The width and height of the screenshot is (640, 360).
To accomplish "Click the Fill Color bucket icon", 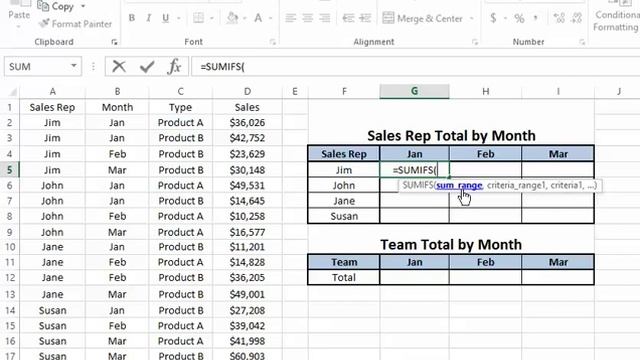I will [x=232, y=18].
